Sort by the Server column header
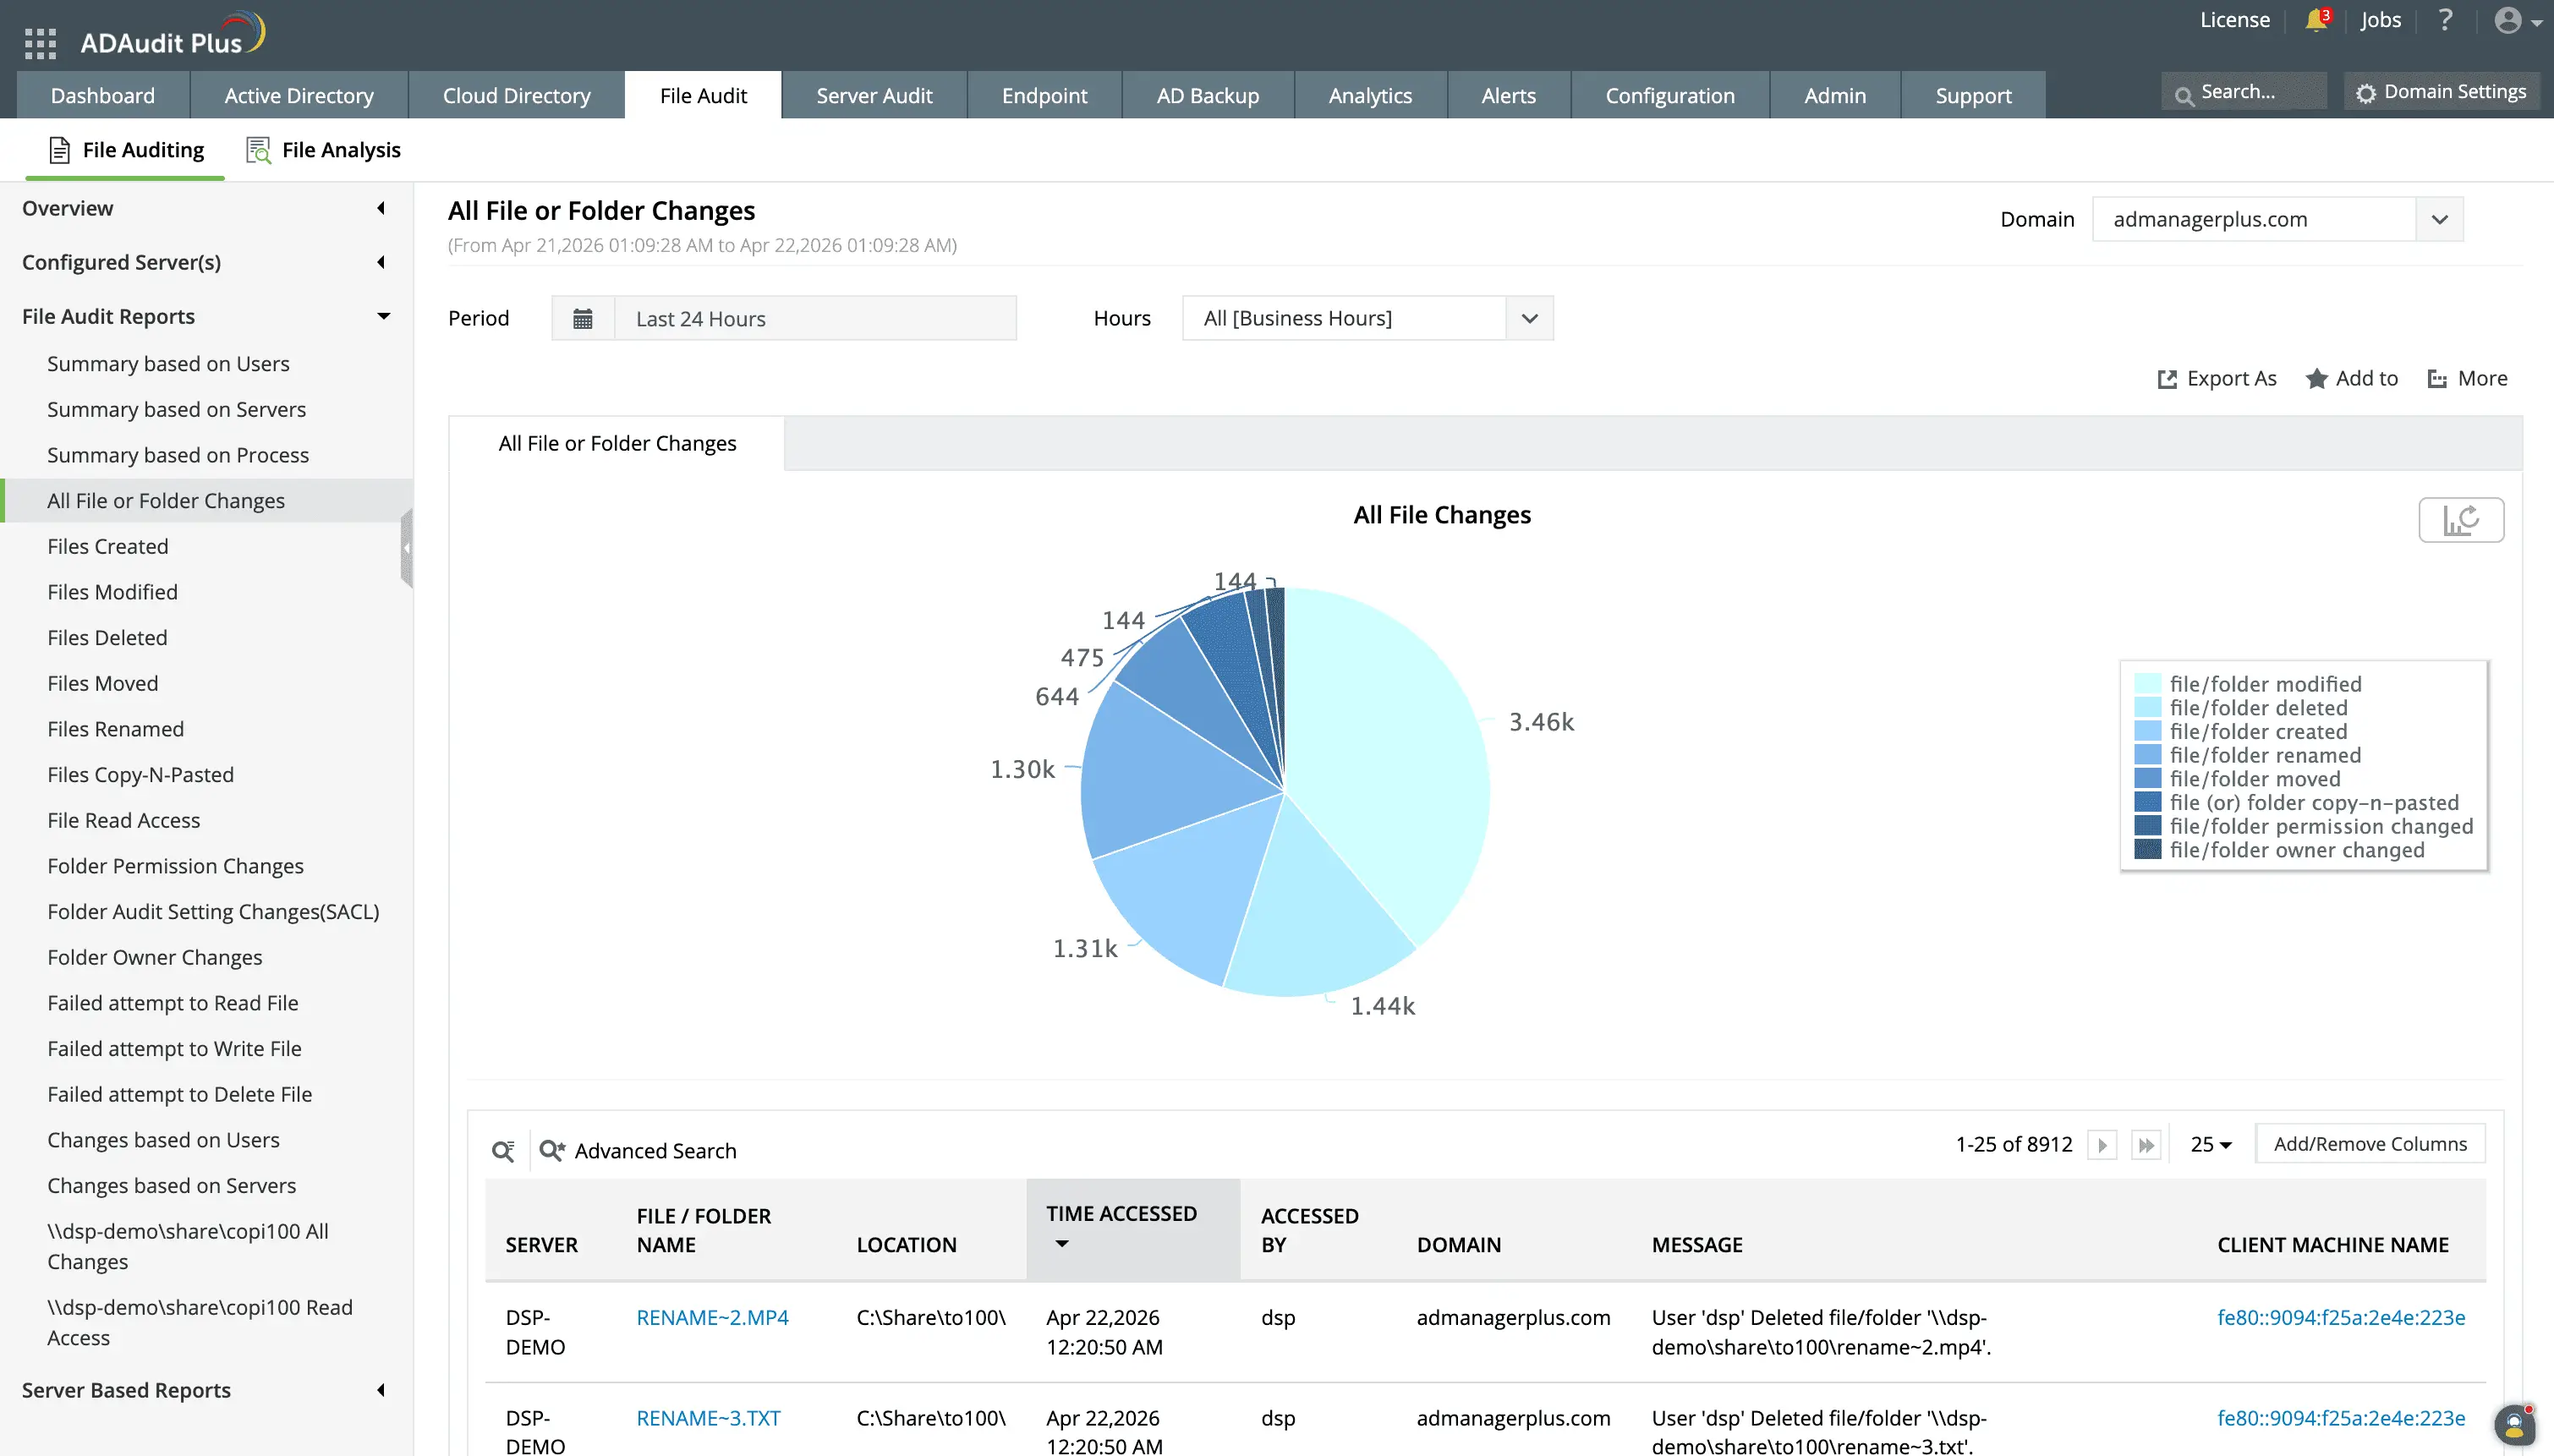Screen dimensions: 2554x1456 [x=541, y=1245]
